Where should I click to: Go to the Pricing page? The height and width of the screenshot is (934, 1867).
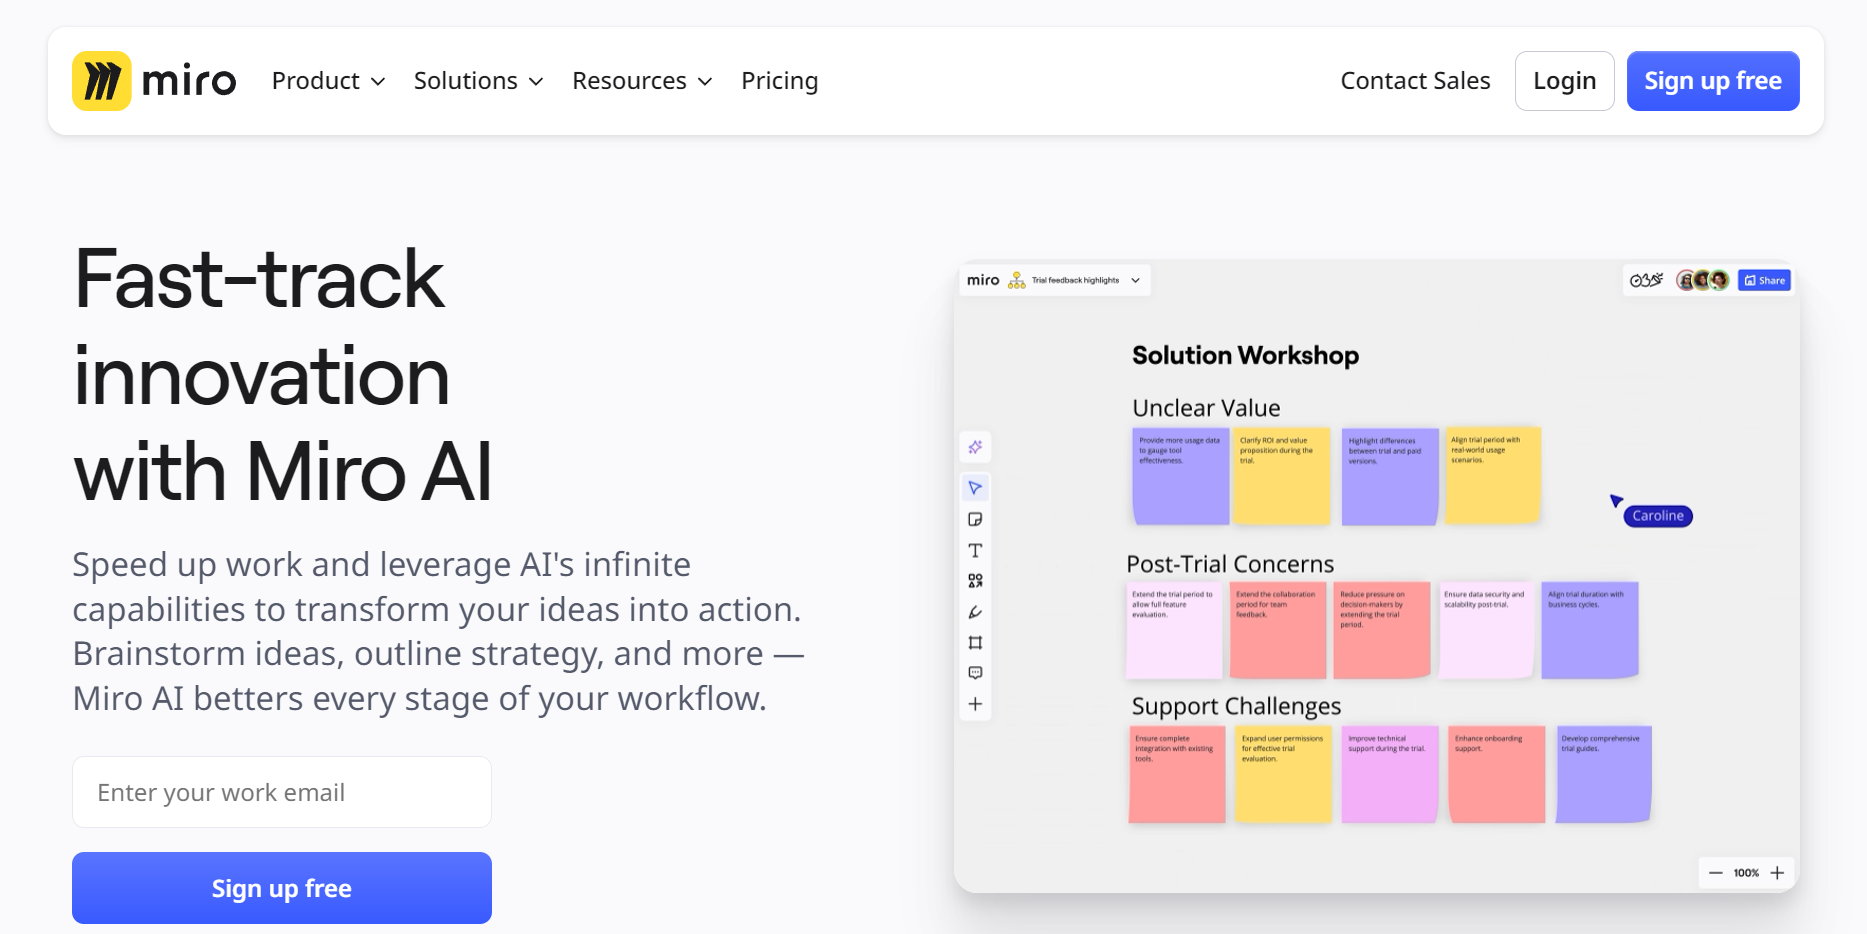pos(780,80)
